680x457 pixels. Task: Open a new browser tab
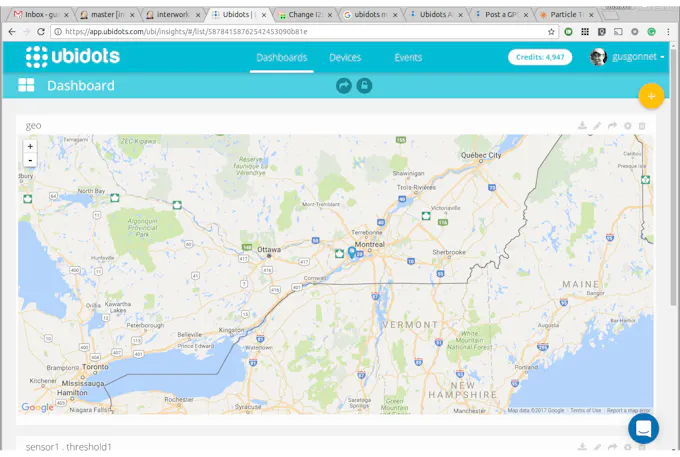coord(610,16)
